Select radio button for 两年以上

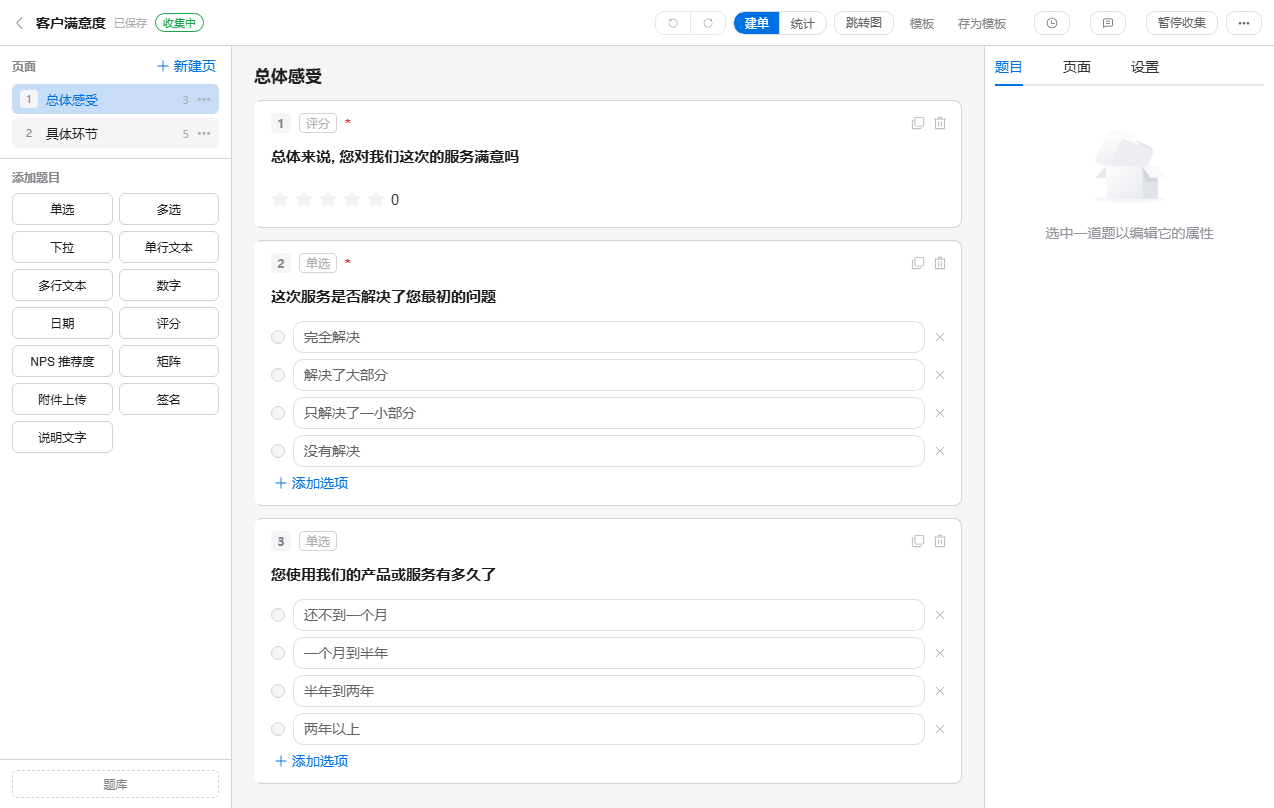pyautogui.click(x=278, y=729)
